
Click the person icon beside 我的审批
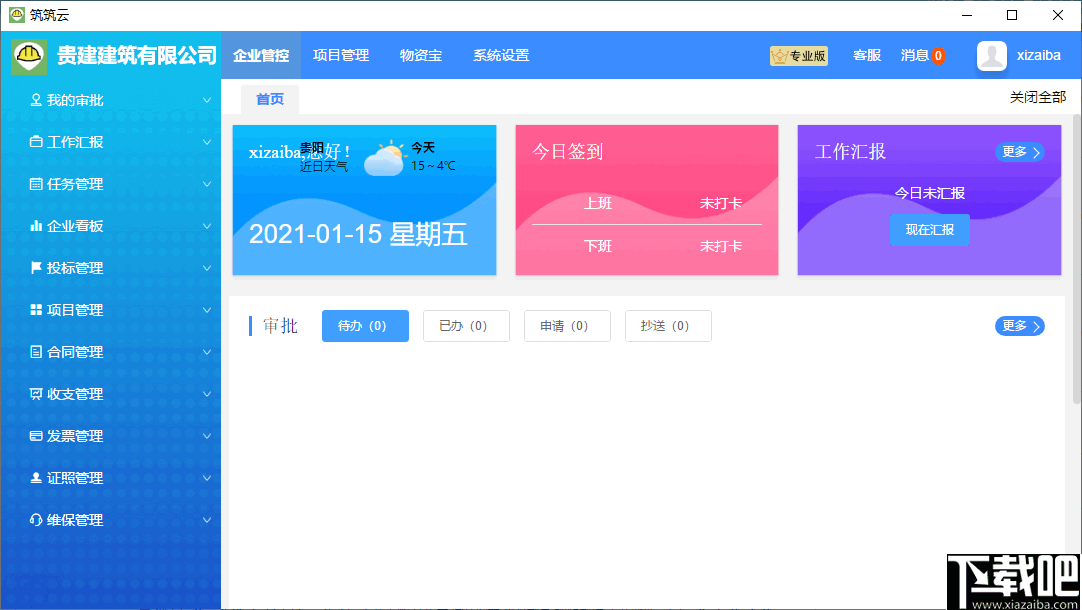pos(36,100)
